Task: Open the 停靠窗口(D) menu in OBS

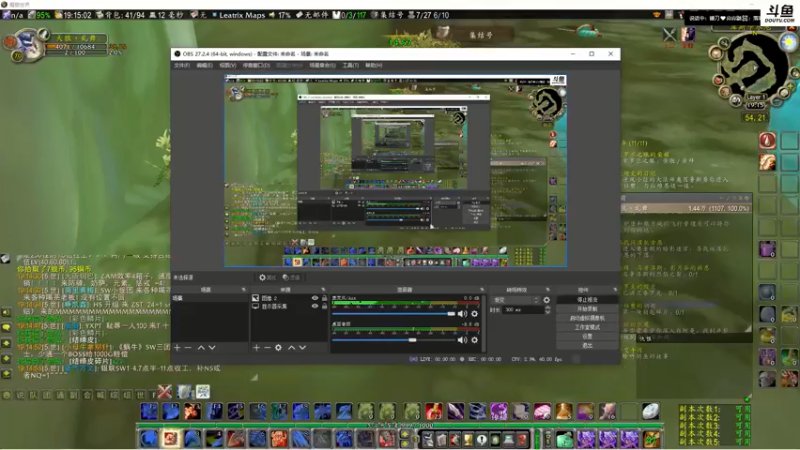Action: click(256, 65)
